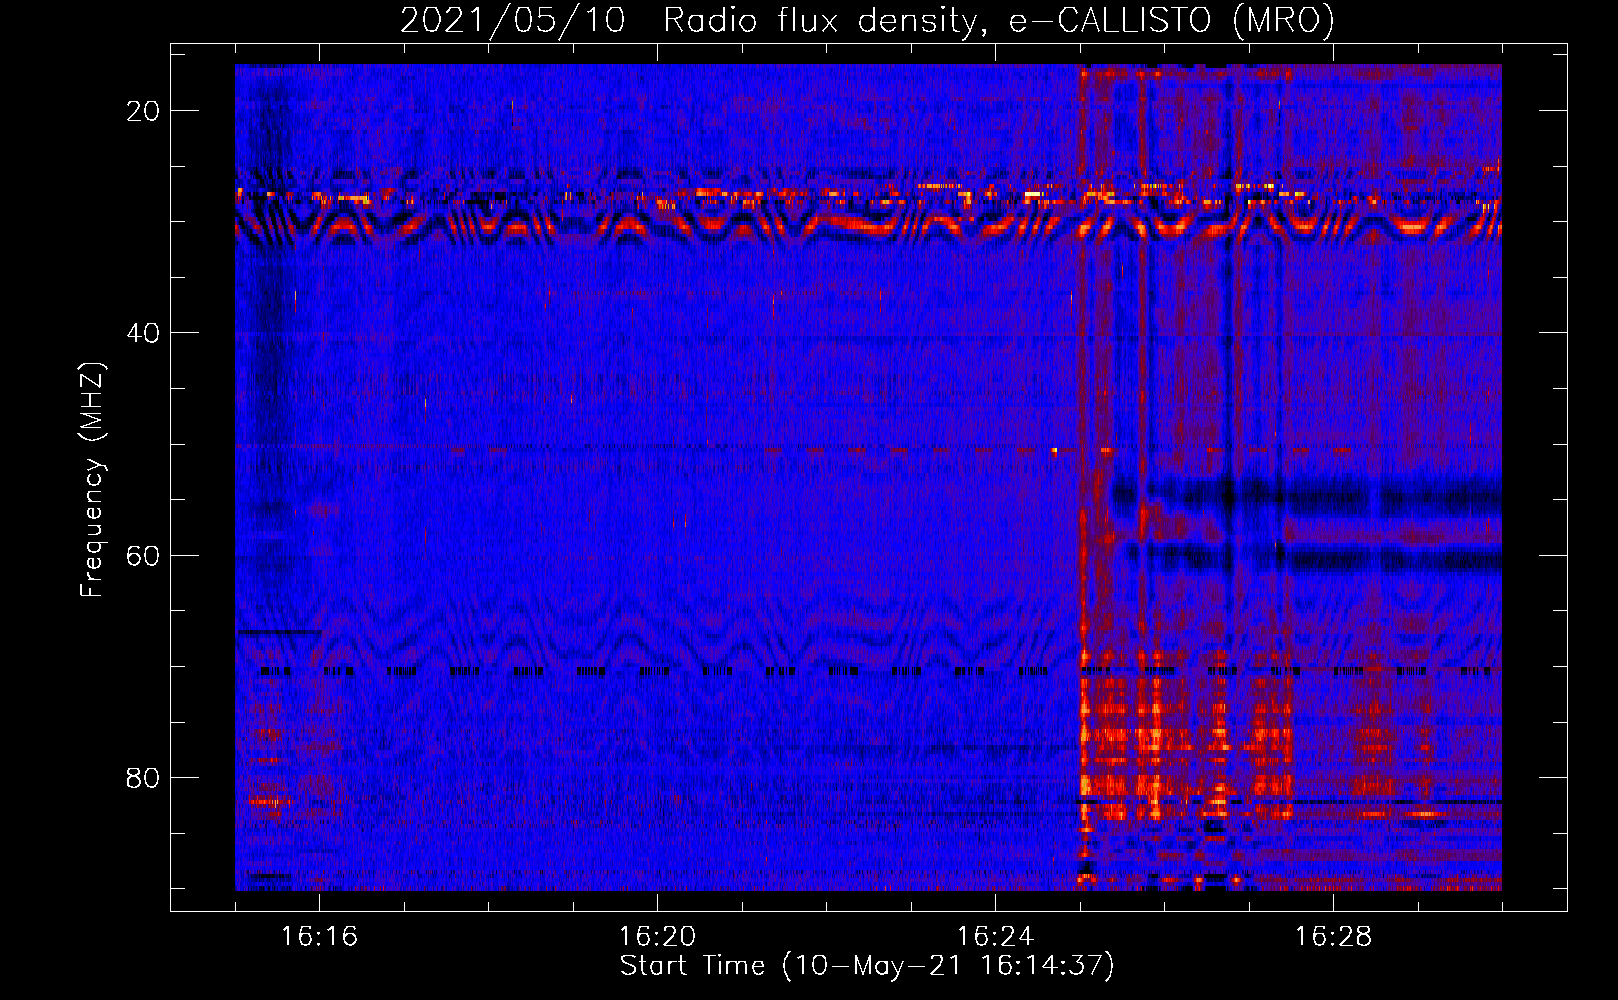Click the '16:28' time tick label
The width and height of the screenshot is (1618, 1000).
(x=1333, y=937)
